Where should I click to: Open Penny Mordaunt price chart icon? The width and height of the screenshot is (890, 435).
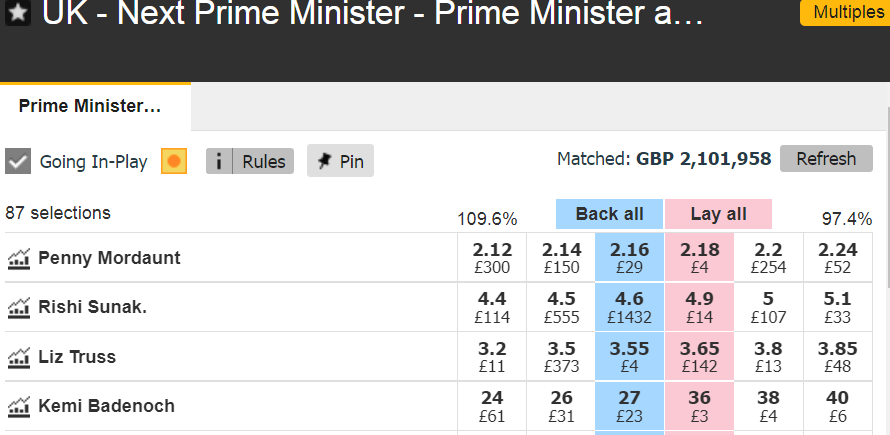pos(18,258)
